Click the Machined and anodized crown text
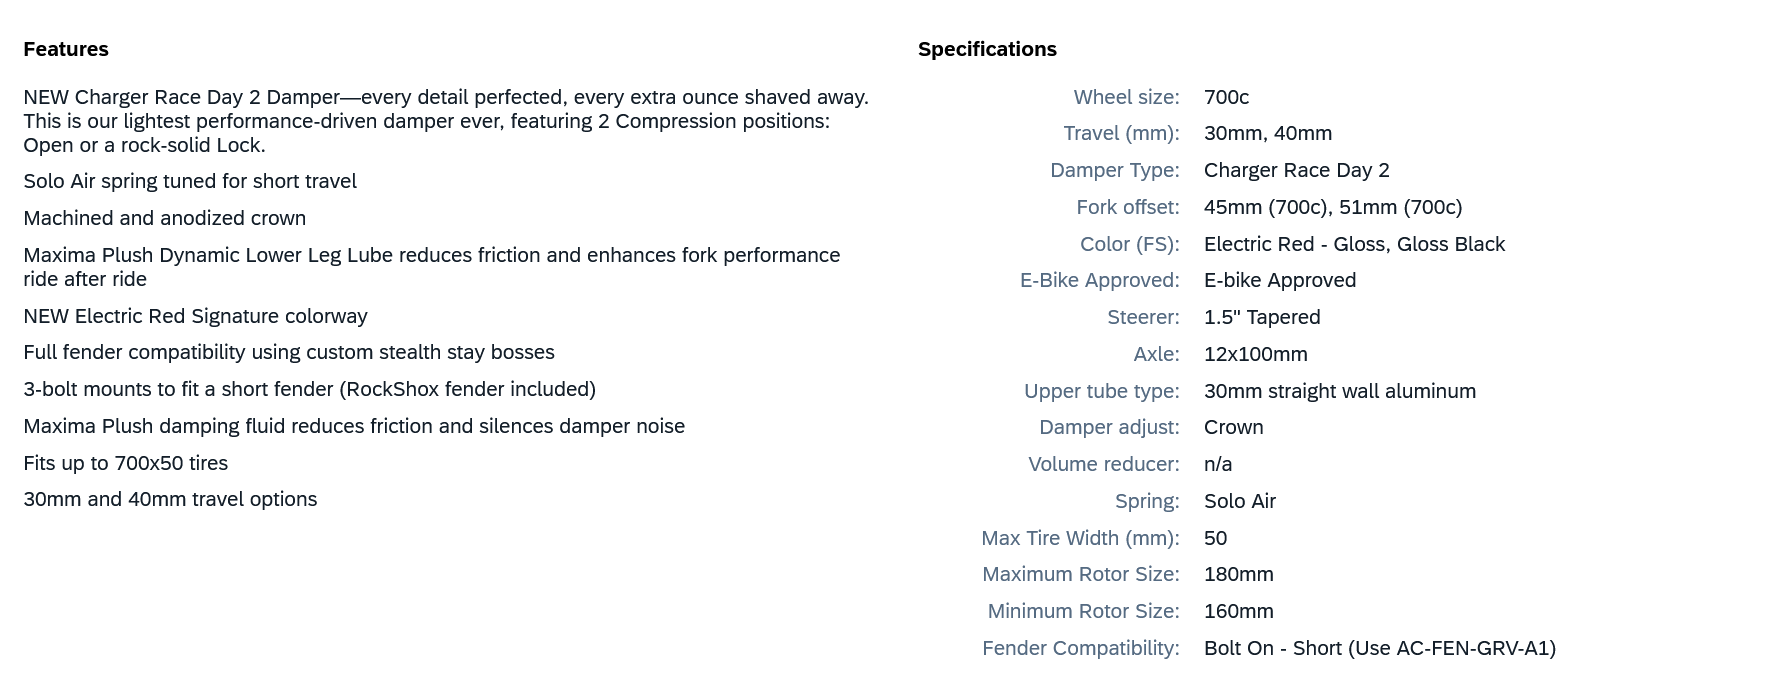Screen dimensions: 1788x684 pos(165,218)
